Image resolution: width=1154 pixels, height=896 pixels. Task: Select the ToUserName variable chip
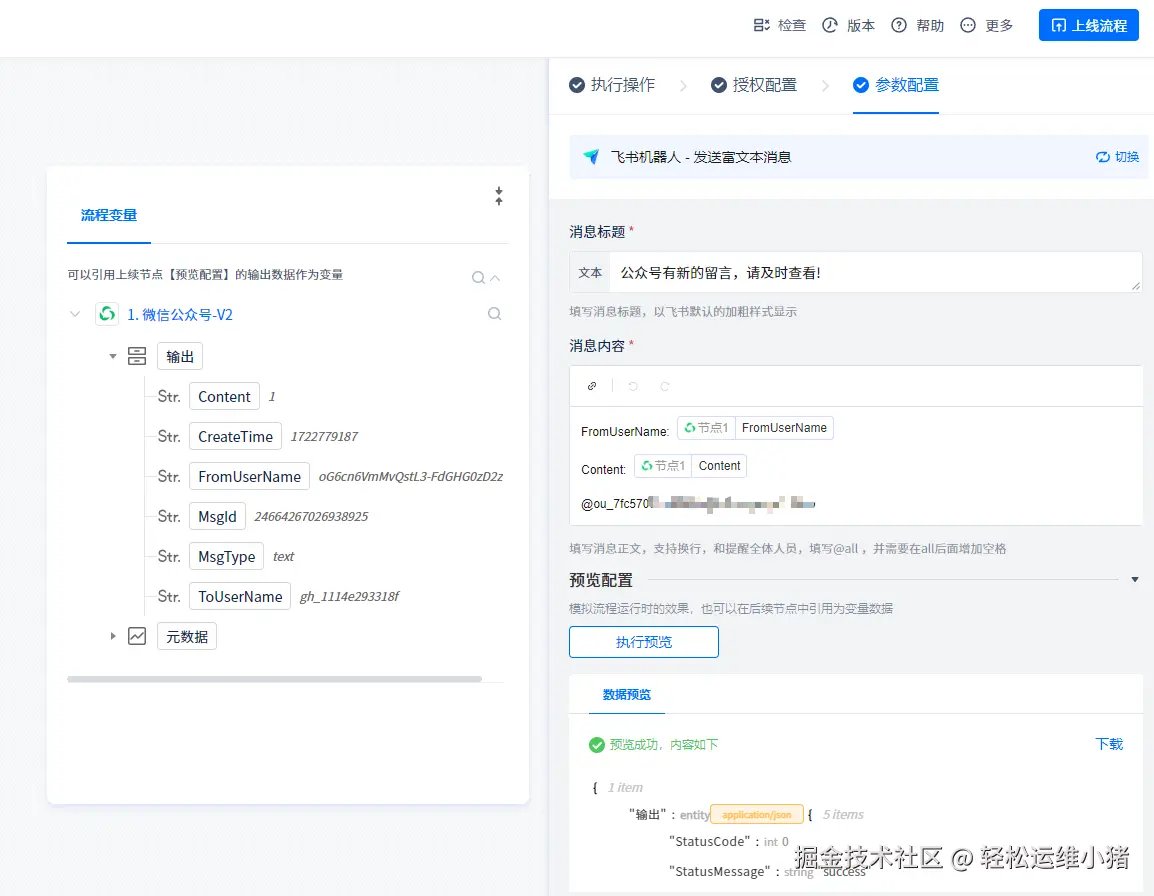click(240, 596)
